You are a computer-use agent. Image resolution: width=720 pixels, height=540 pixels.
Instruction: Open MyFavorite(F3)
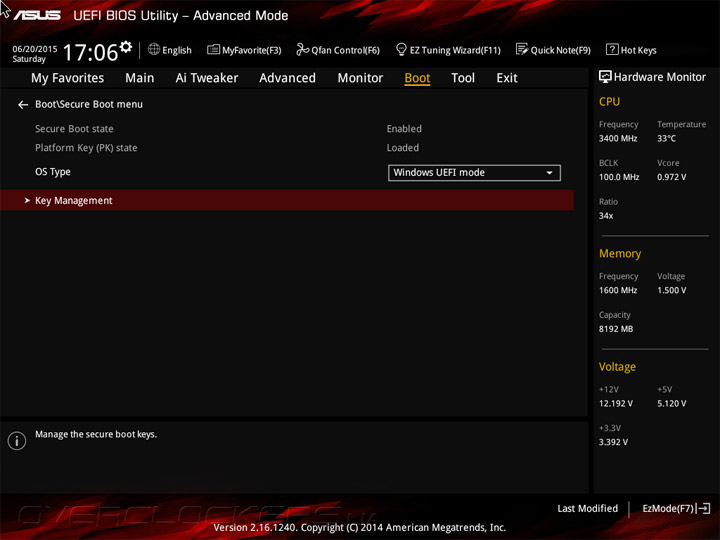[x=244, y=50]
